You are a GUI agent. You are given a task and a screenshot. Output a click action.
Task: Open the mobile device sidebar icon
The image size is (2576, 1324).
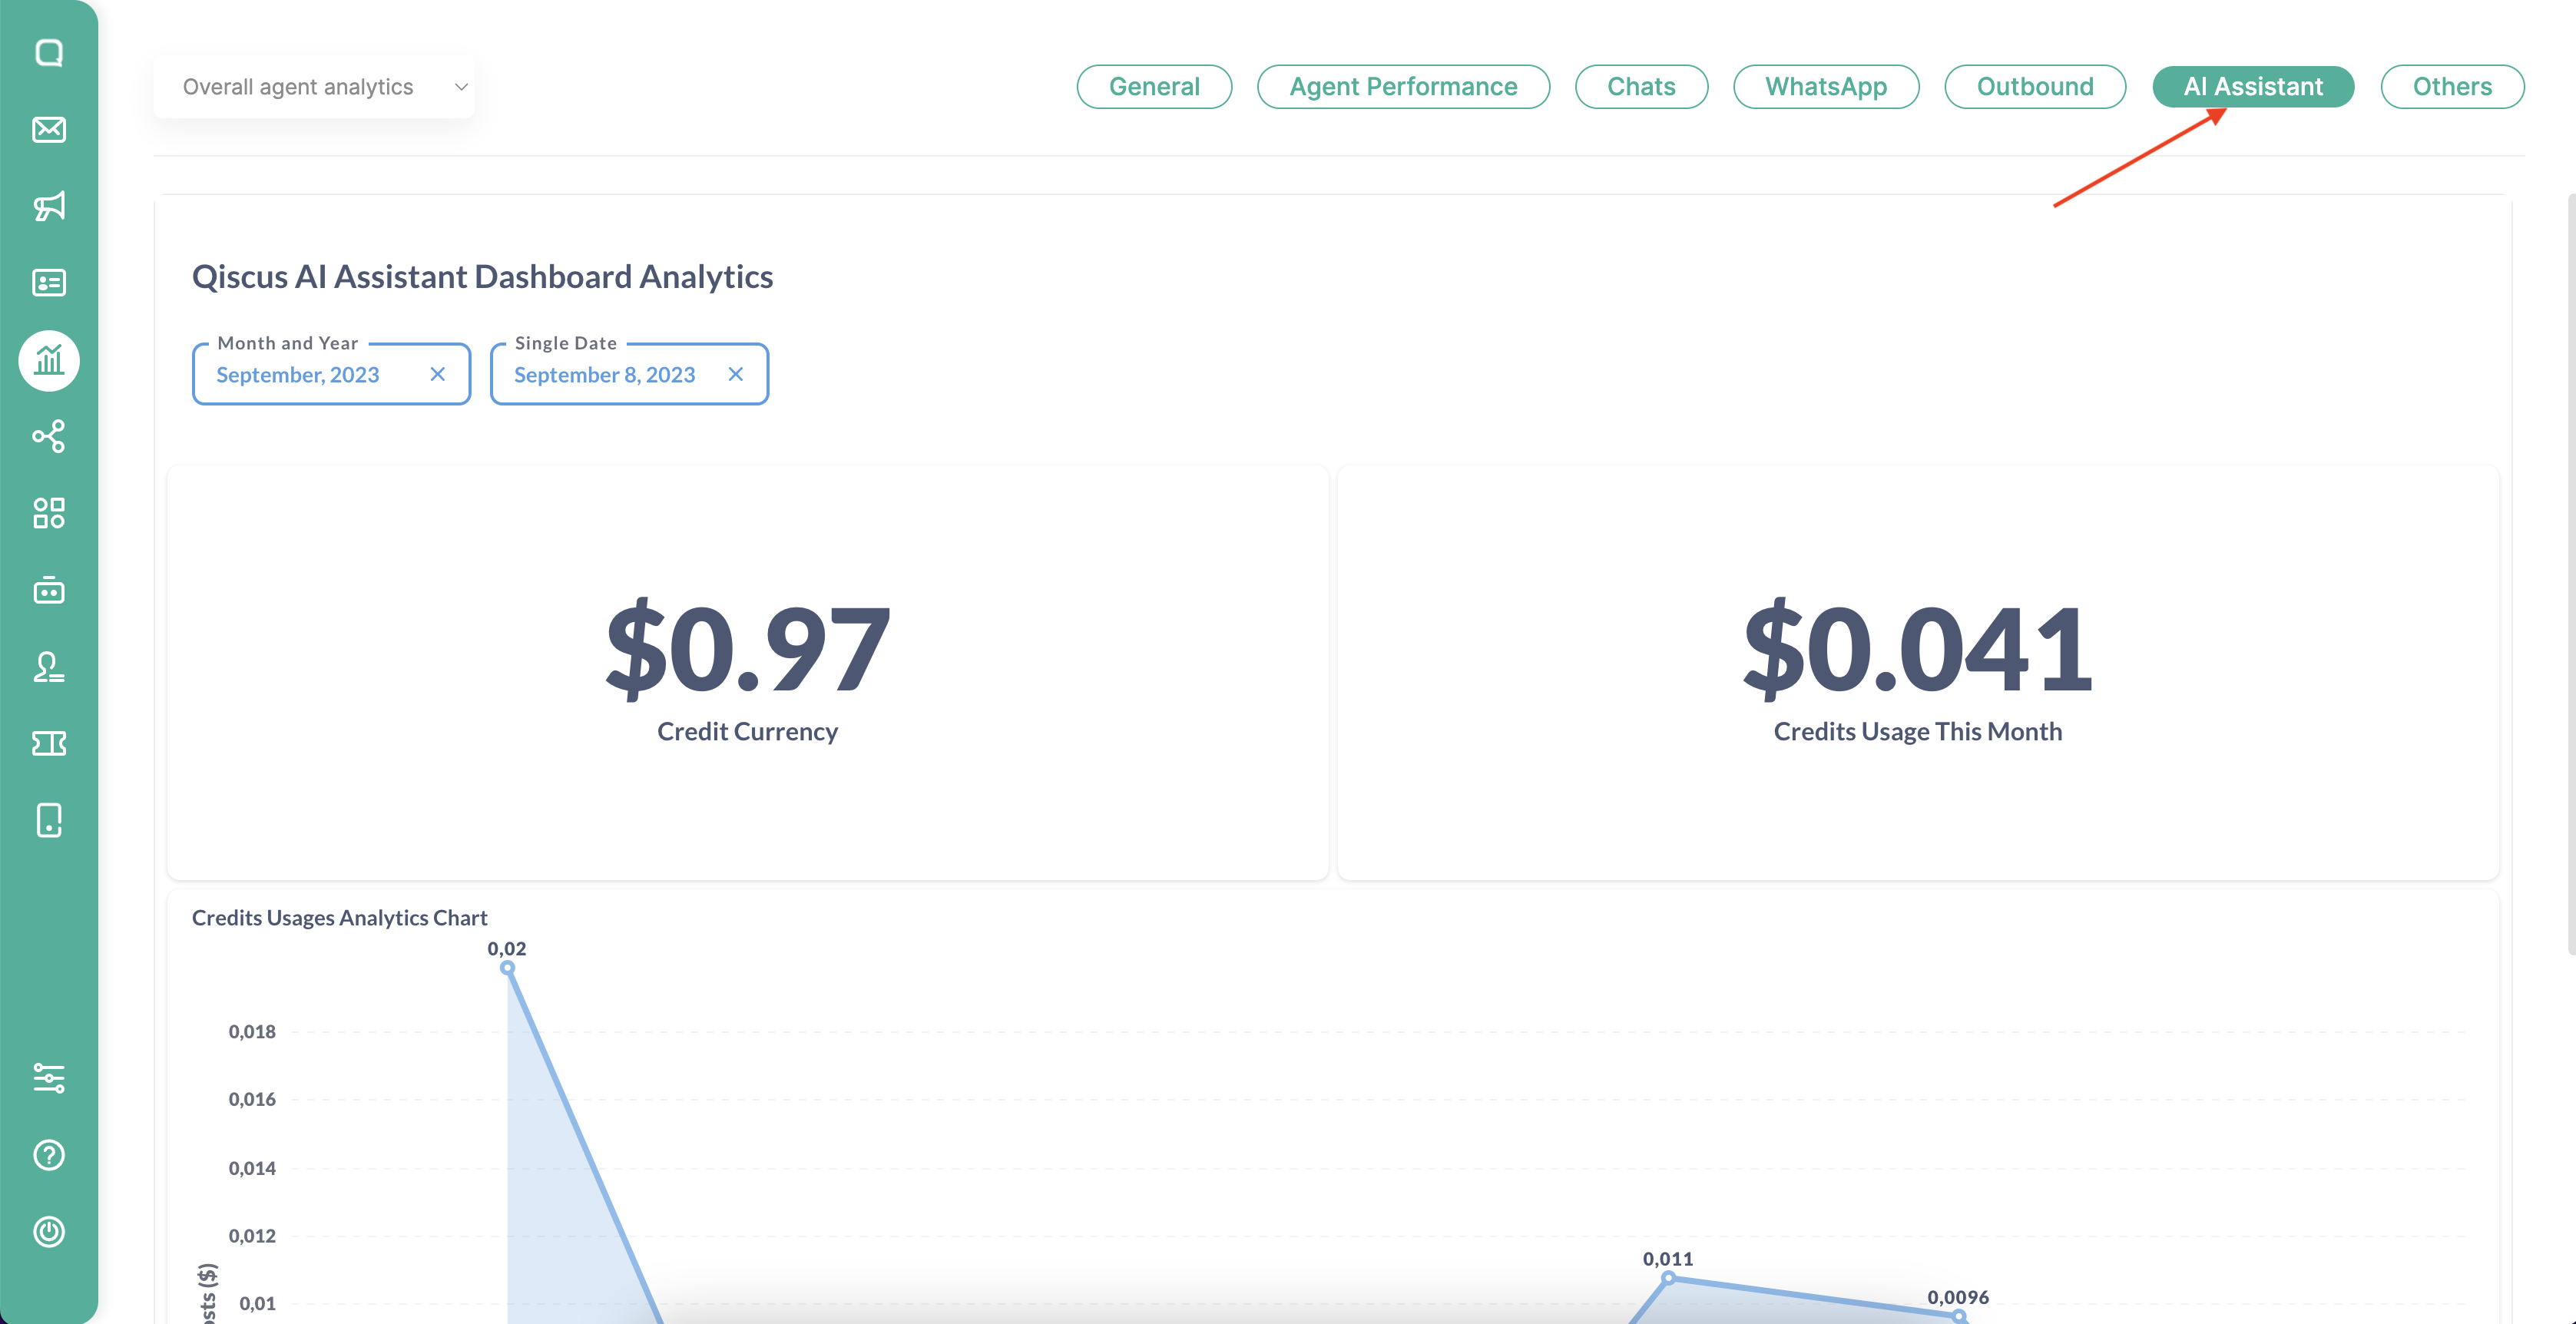(49, 820)
